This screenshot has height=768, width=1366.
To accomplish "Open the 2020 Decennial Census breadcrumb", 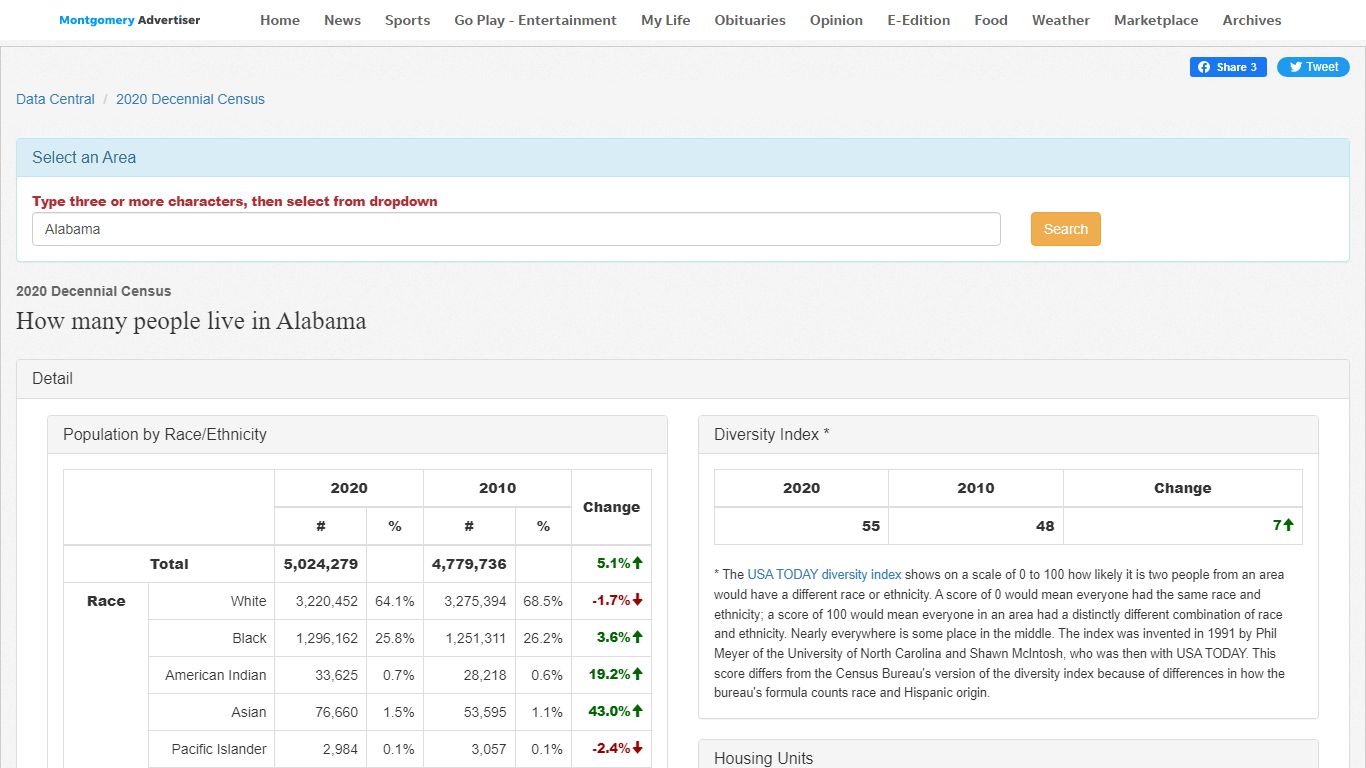I will click(x=190, y=99).
